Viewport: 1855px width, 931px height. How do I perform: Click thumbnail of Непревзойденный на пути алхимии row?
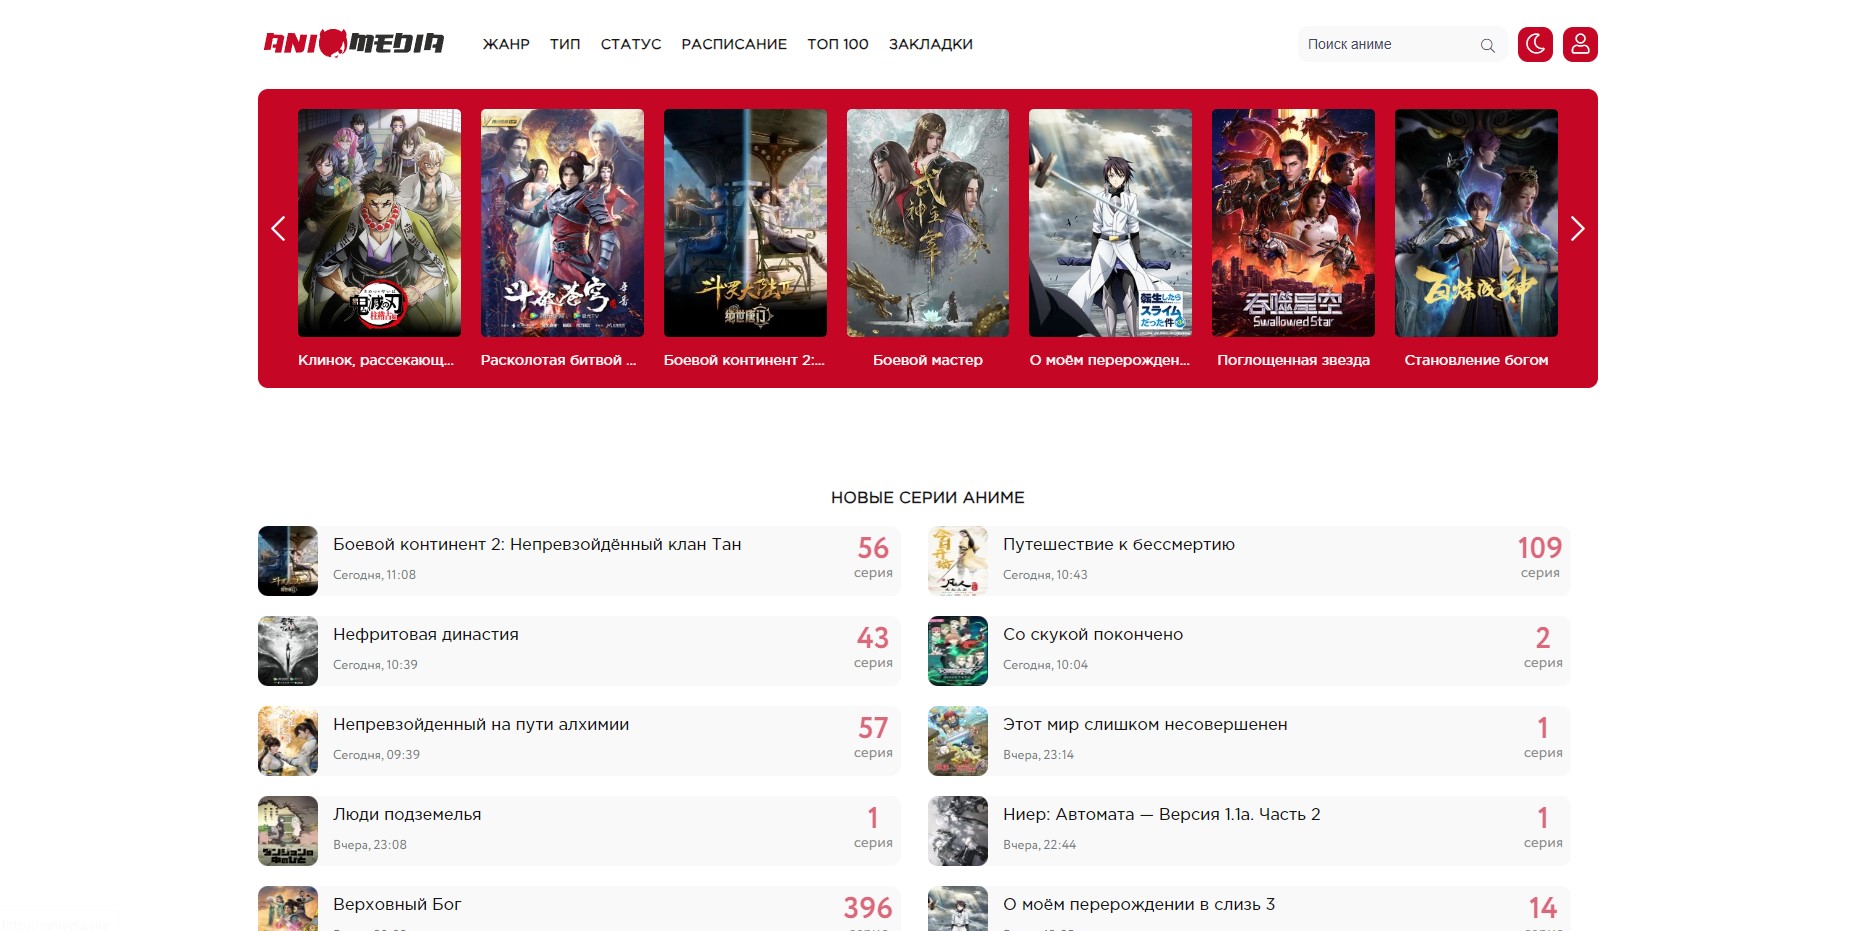288,741
